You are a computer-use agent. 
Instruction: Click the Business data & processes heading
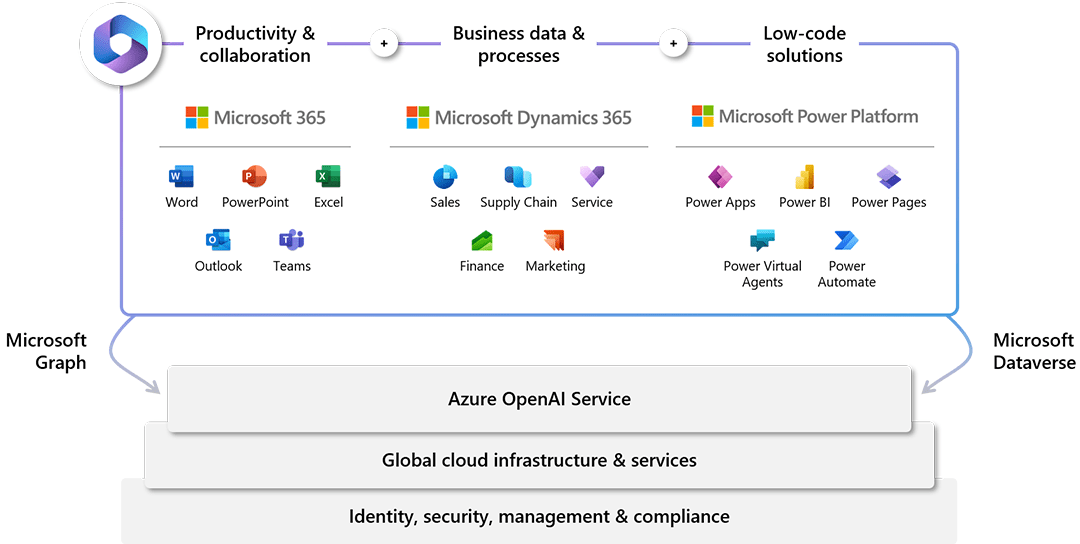pyautogui.click(x=519, y=44)
